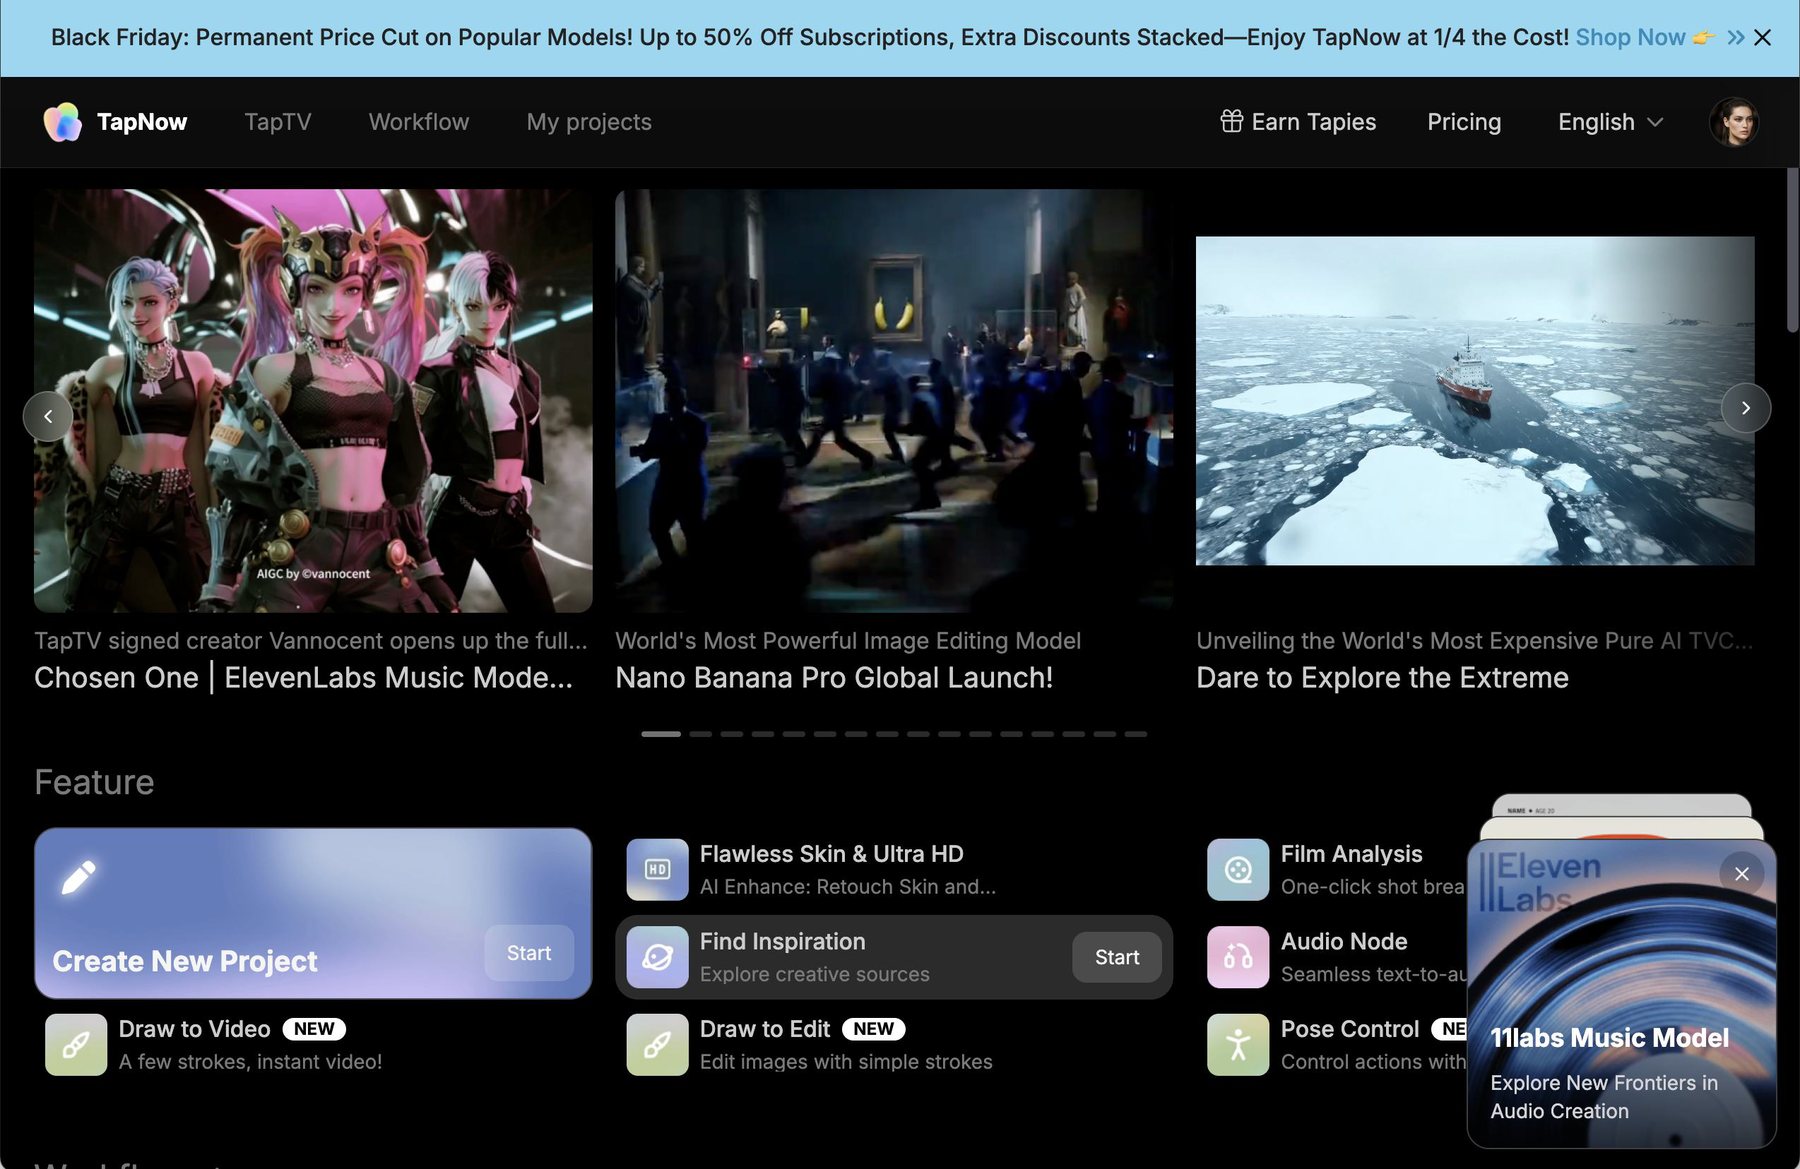Click 'AI Enhance: Retouch Skin and...' description
The width and height of the screenshot is (1800, 1169).
(x=848, y=887)
